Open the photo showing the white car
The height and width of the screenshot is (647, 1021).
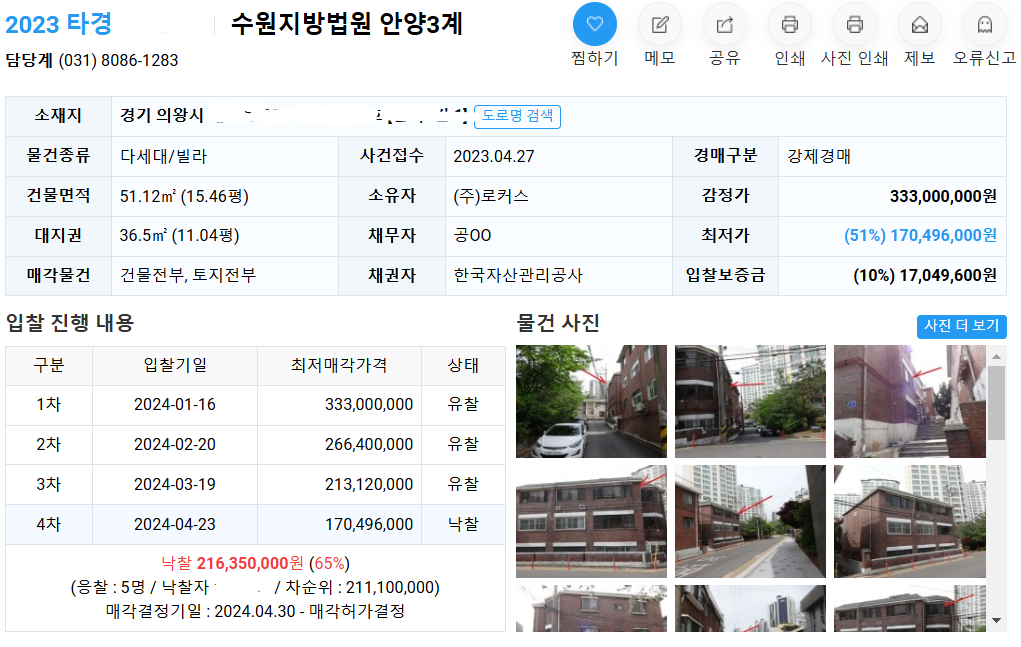591,401
